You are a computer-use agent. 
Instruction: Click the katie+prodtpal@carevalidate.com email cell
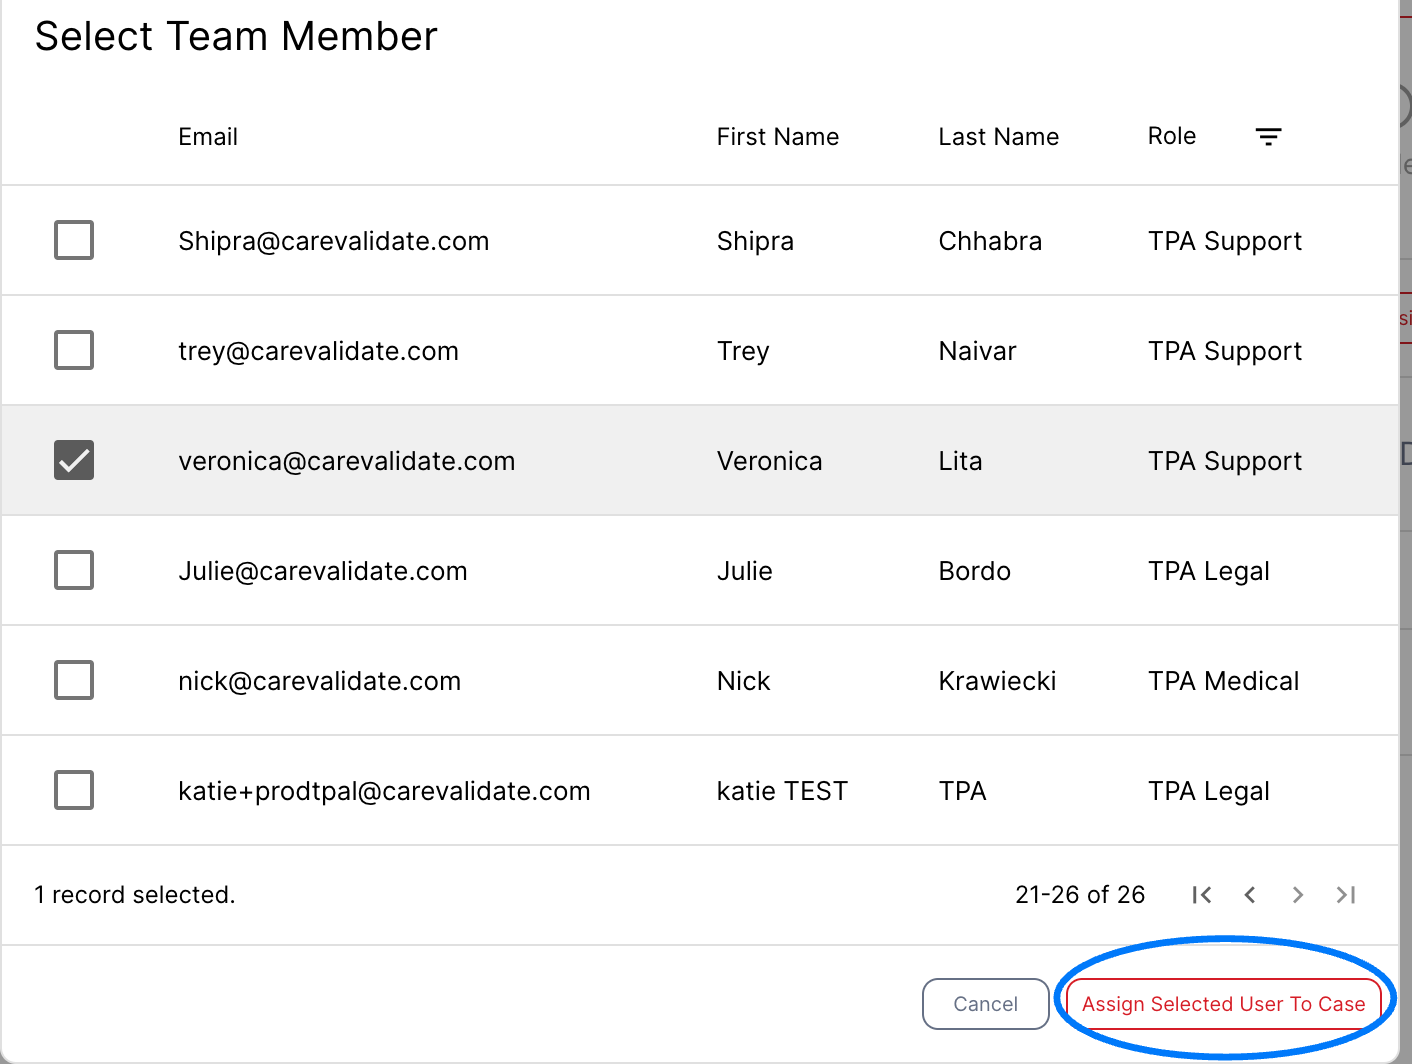[385, 791]
